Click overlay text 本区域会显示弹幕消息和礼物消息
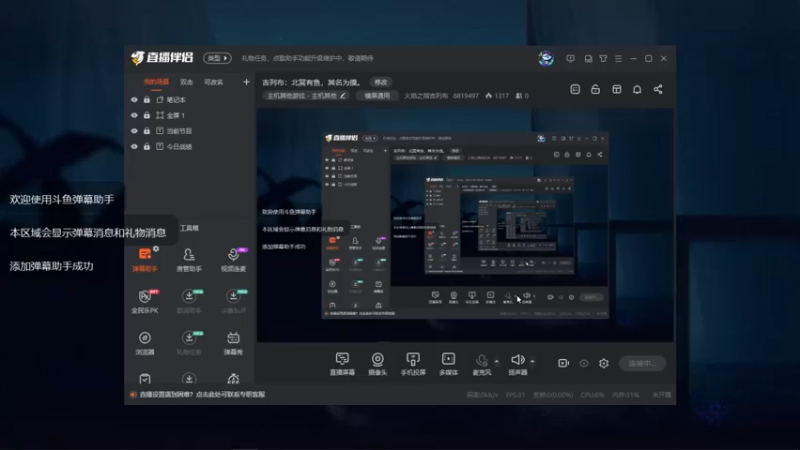Screen dimensions: 800x450 point(88,233)
